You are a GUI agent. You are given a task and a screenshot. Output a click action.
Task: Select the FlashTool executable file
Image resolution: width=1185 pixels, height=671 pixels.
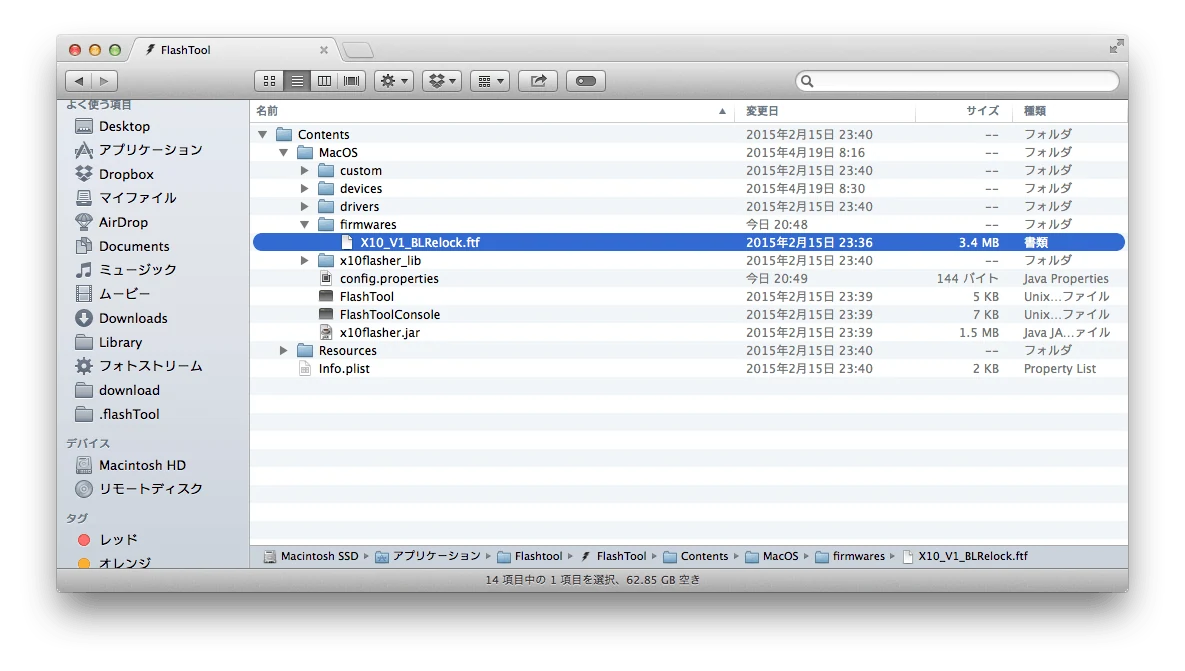coord(366,296)
